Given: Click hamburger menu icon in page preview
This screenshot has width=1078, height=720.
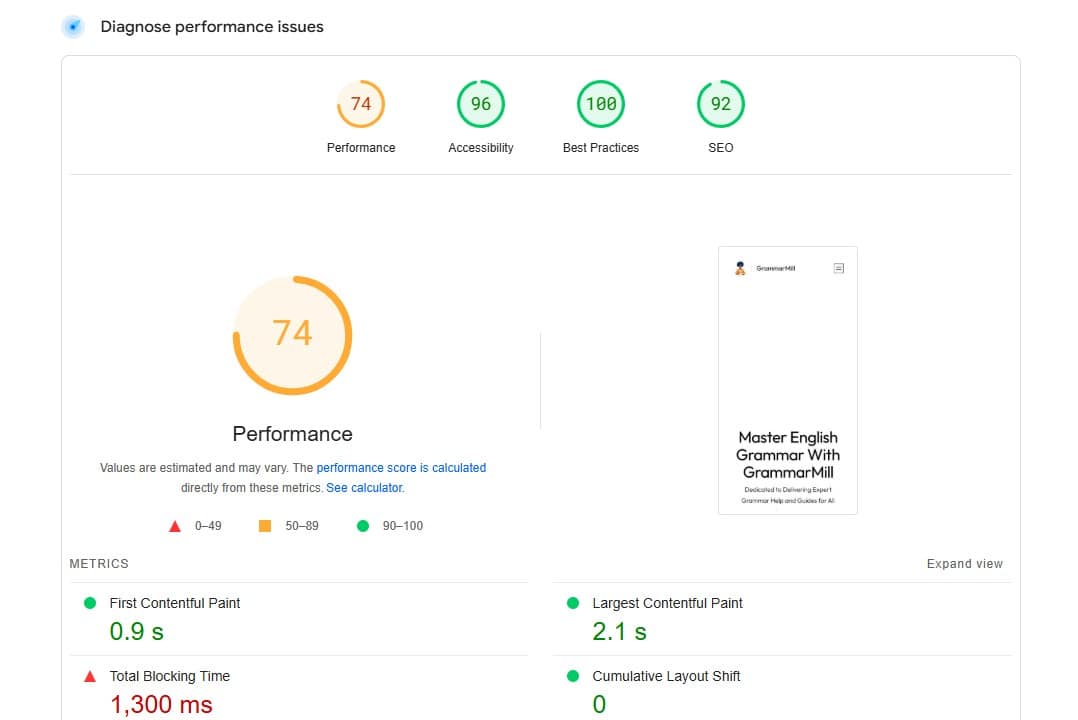Looking at the screenshot, I should point(839,268).
